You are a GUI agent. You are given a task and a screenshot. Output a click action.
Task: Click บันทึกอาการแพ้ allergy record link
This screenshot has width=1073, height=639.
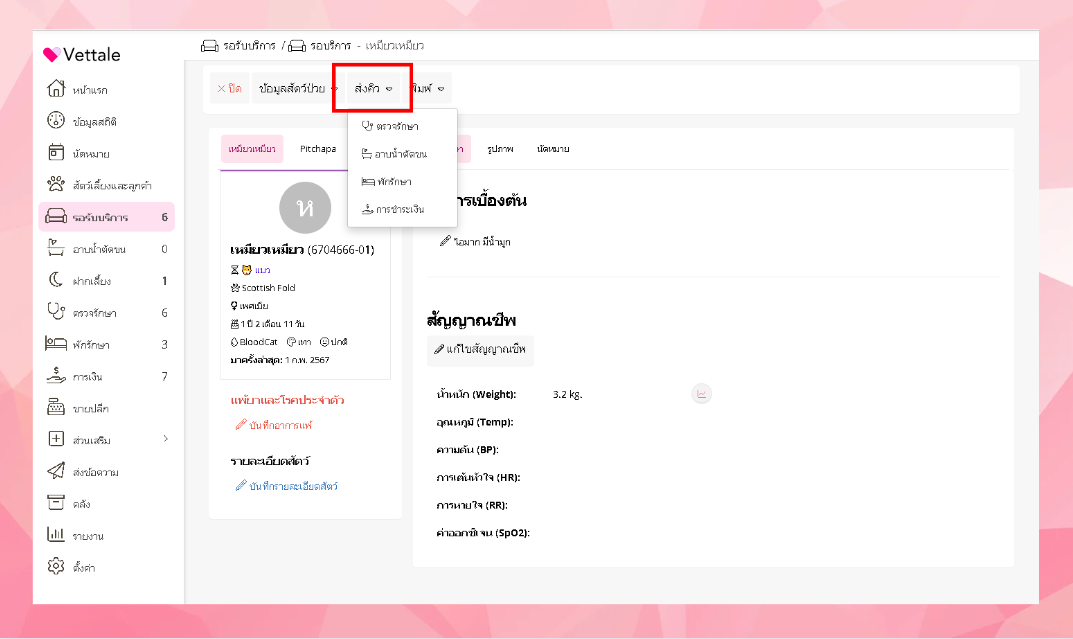pyautogui.click(x=274, y=426)
